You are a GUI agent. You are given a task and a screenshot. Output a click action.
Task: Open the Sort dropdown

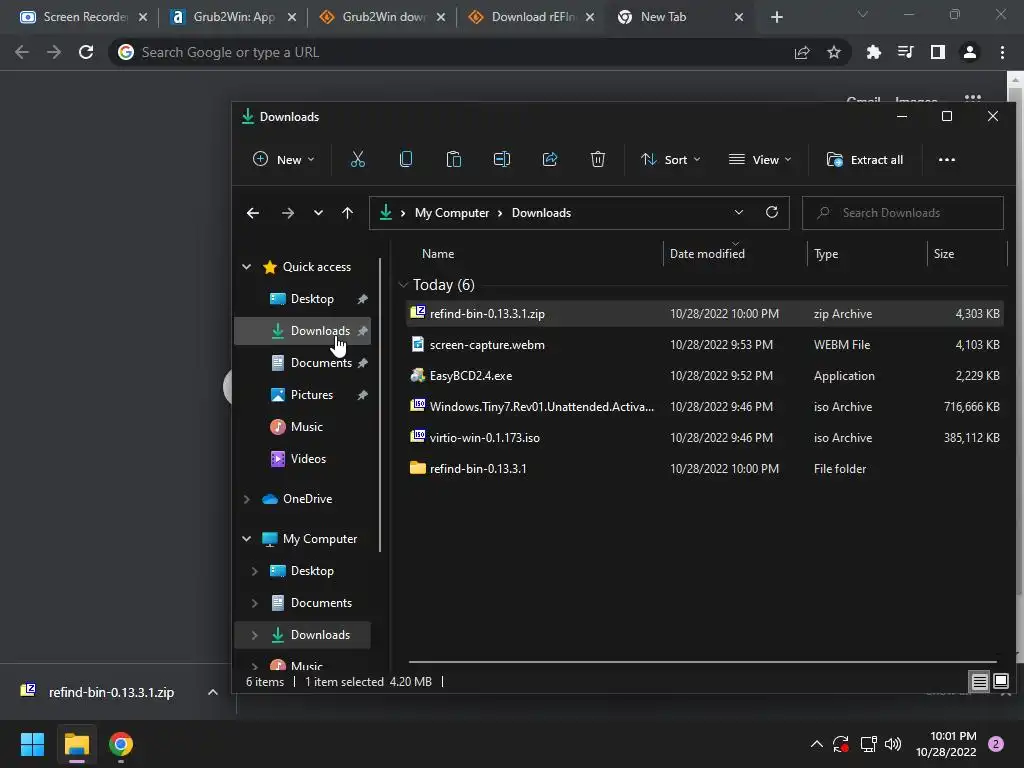(x=671, y=159)
